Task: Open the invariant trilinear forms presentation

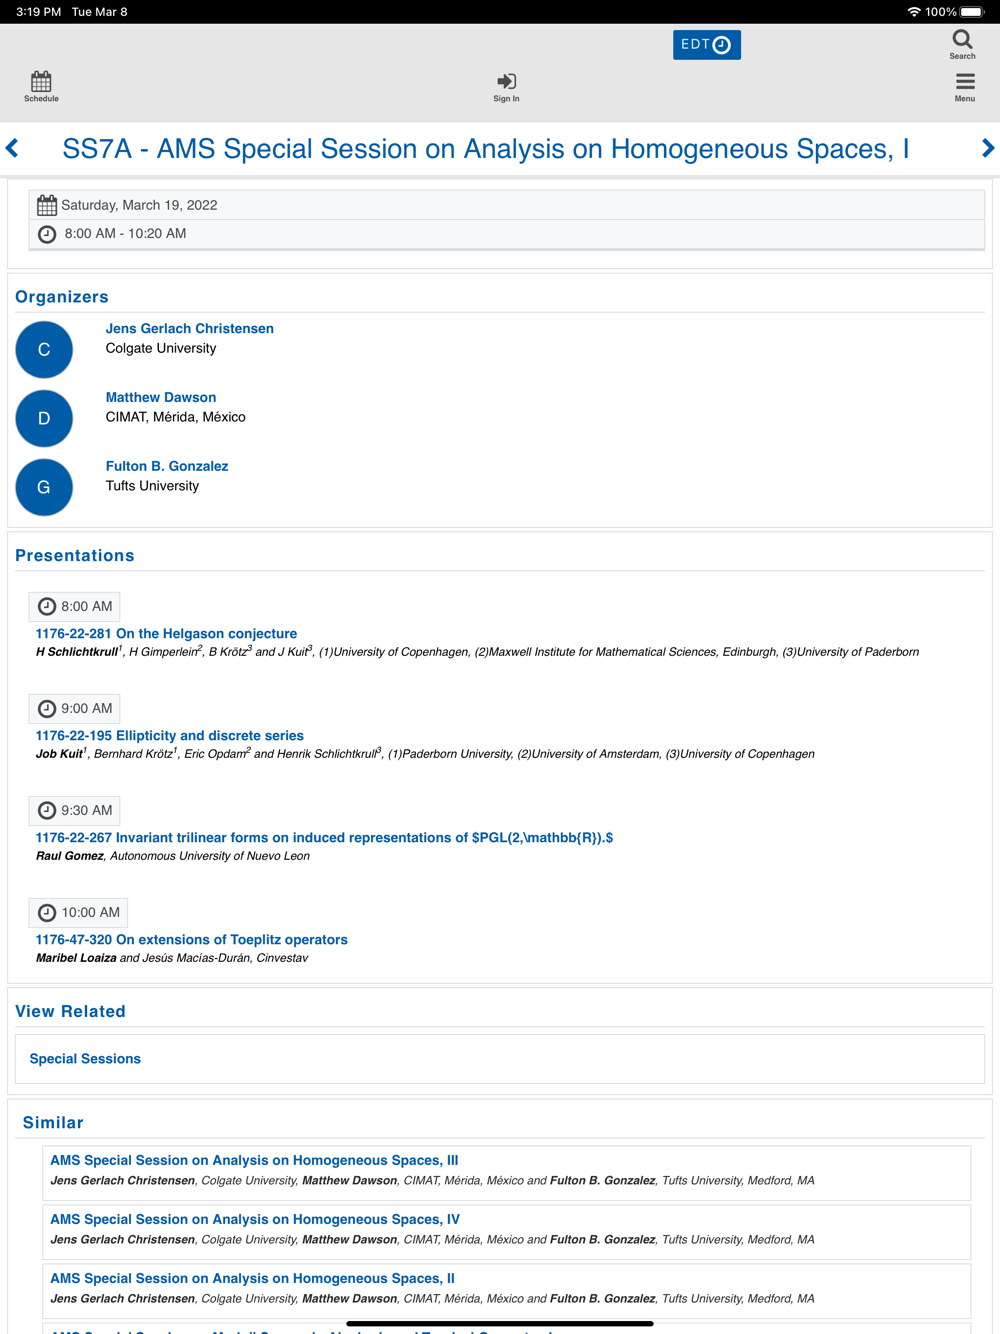Action: [324, 838]
